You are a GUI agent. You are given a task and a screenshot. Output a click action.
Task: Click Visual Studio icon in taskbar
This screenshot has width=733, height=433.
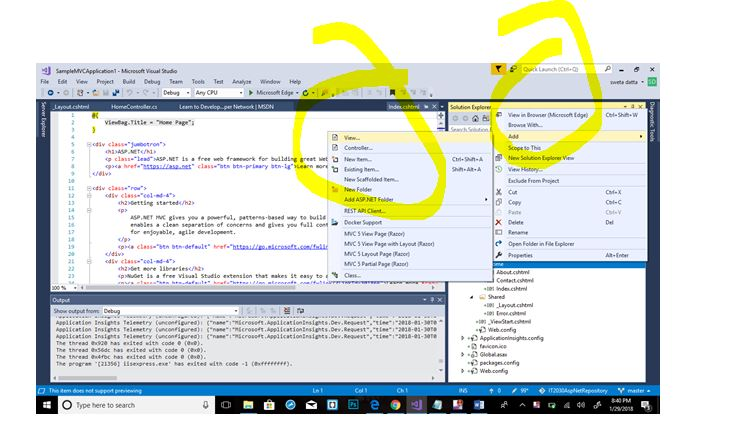pyautogui.click(x=416, y=404)
